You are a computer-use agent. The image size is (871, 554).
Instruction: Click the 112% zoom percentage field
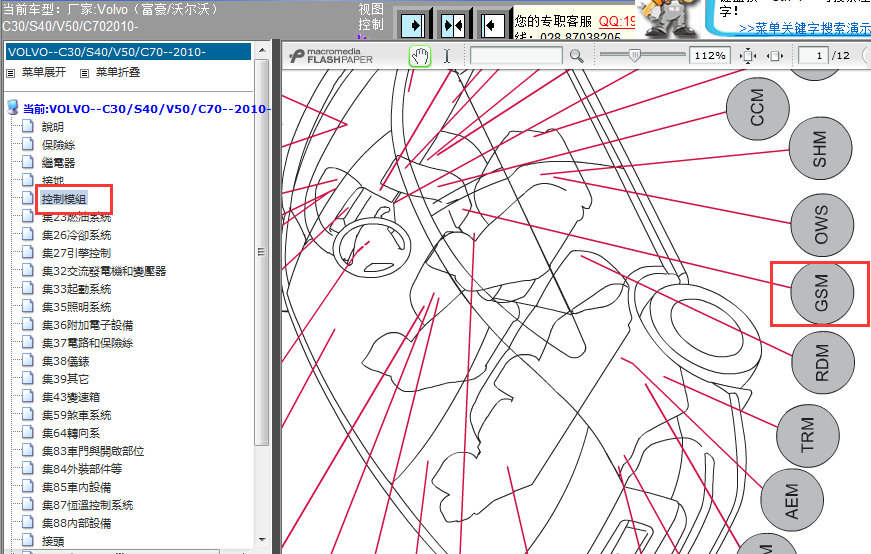coord(709,56)
